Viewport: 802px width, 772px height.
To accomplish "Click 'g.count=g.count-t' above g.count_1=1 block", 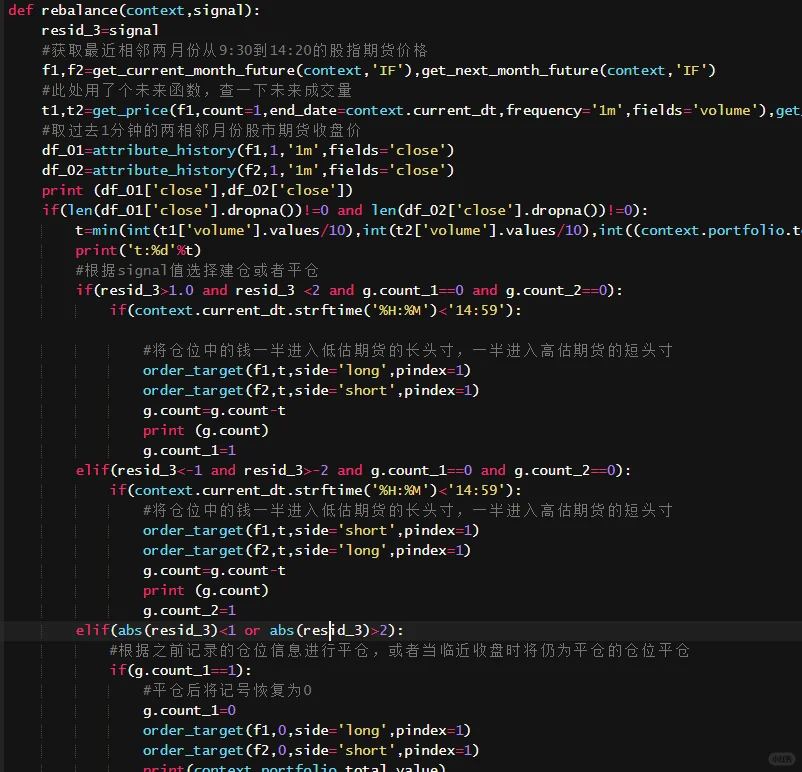I will click(x=214, y=410).
